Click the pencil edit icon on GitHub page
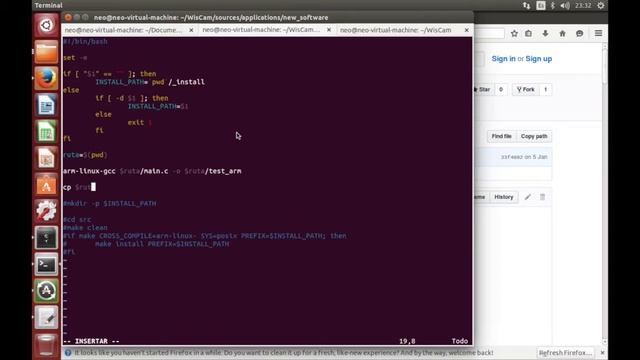 coord(528,197)
